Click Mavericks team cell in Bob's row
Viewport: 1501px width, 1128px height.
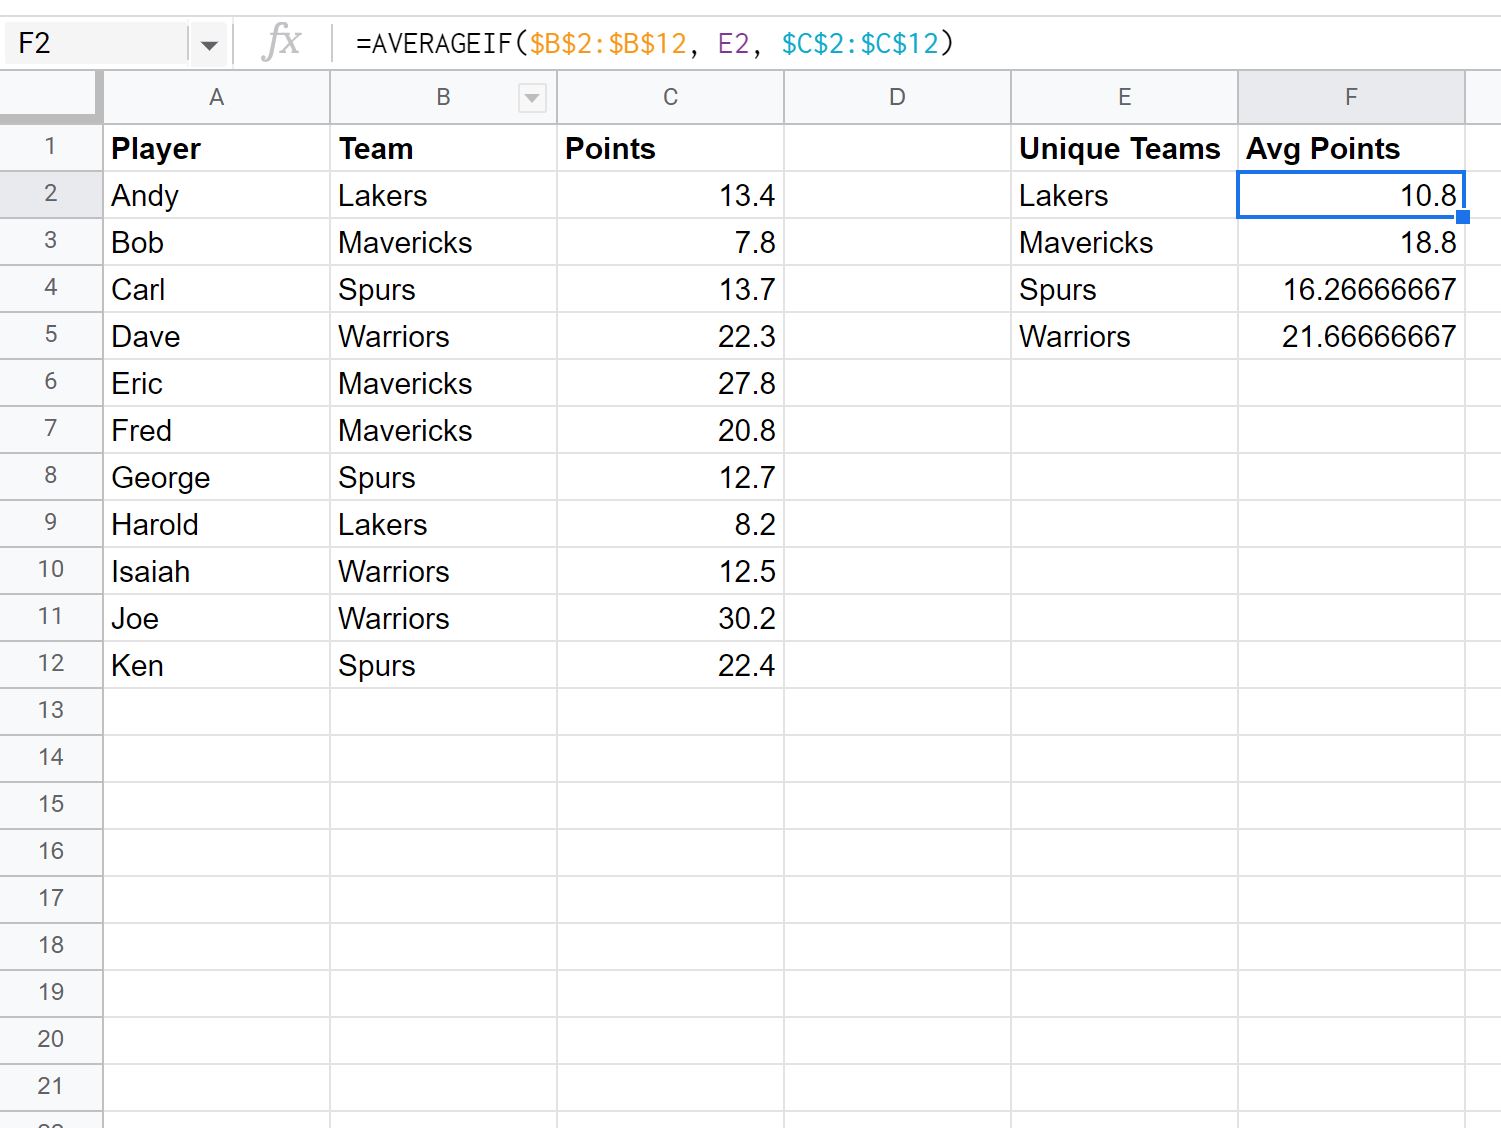coord(444,242)
